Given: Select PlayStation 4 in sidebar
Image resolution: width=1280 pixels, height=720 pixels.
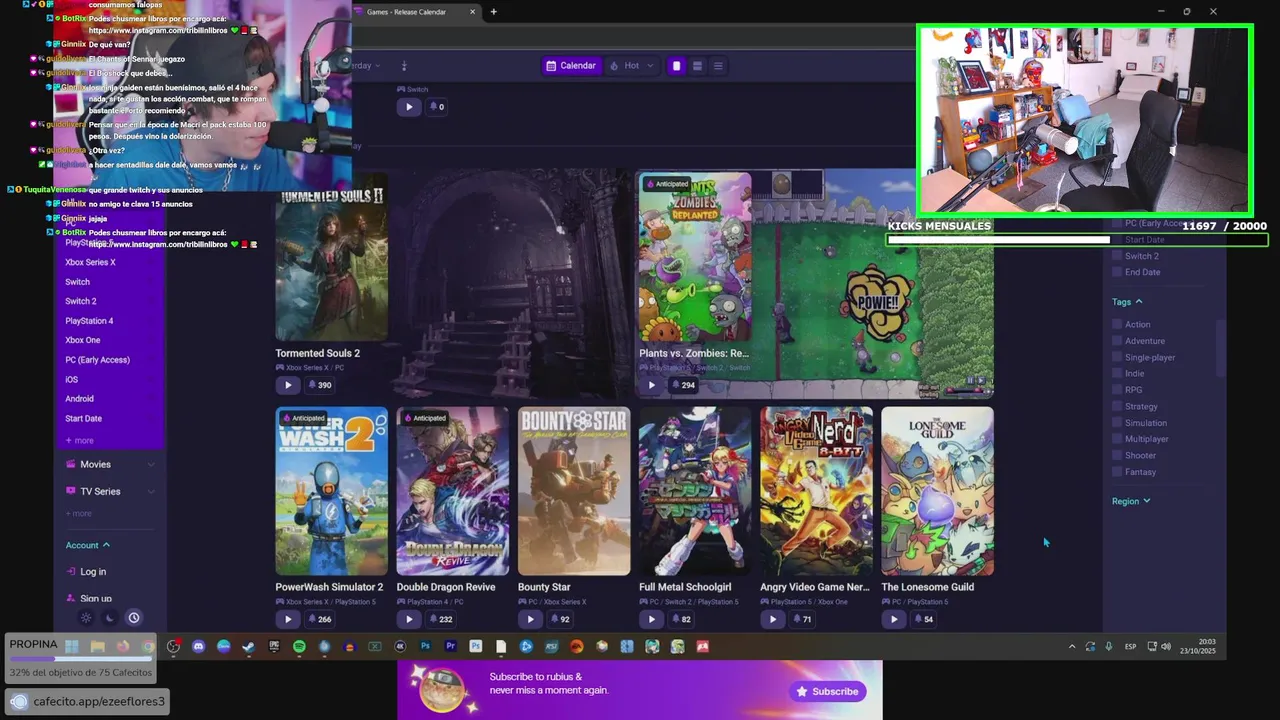Looking at the screenshot, I should tap(89, 321).
